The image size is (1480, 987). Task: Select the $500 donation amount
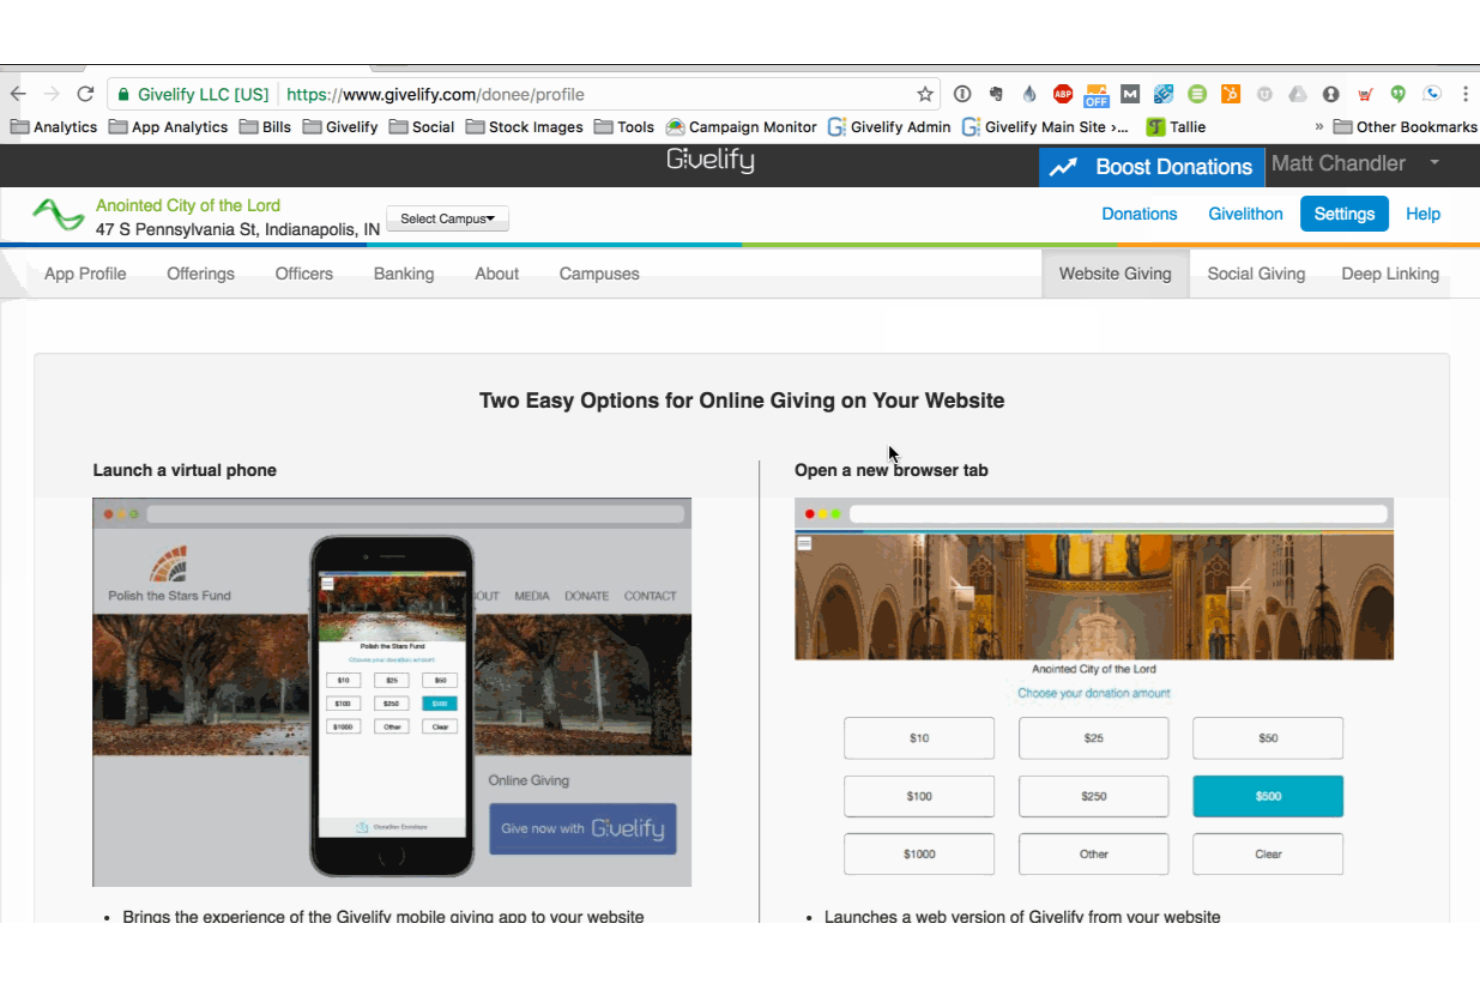tap(1267, 796)
